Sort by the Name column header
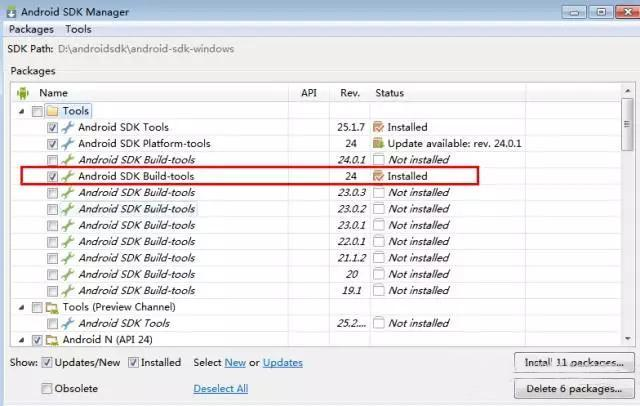 [x=53, y=93]
